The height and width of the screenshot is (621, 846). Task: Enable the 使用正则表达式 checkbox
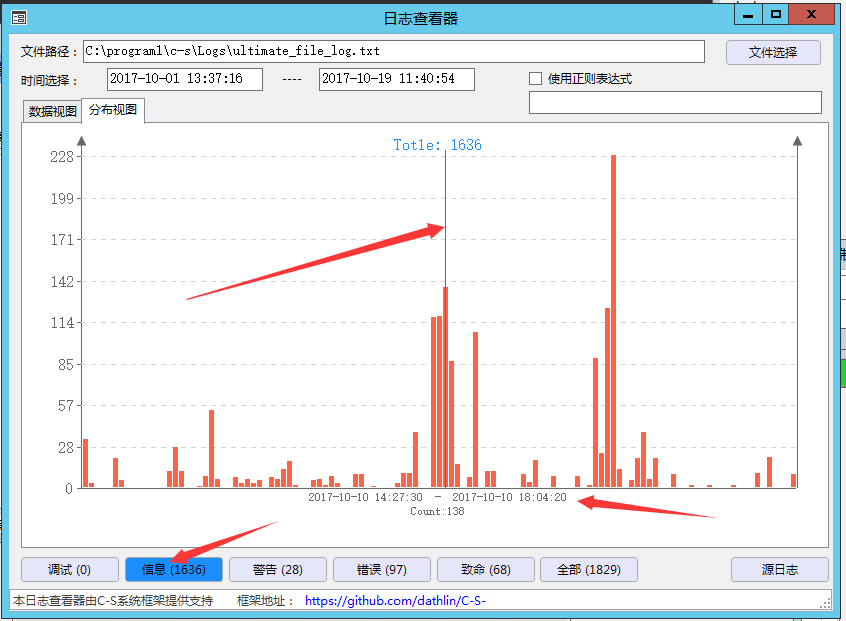click(x=535, y=79)
